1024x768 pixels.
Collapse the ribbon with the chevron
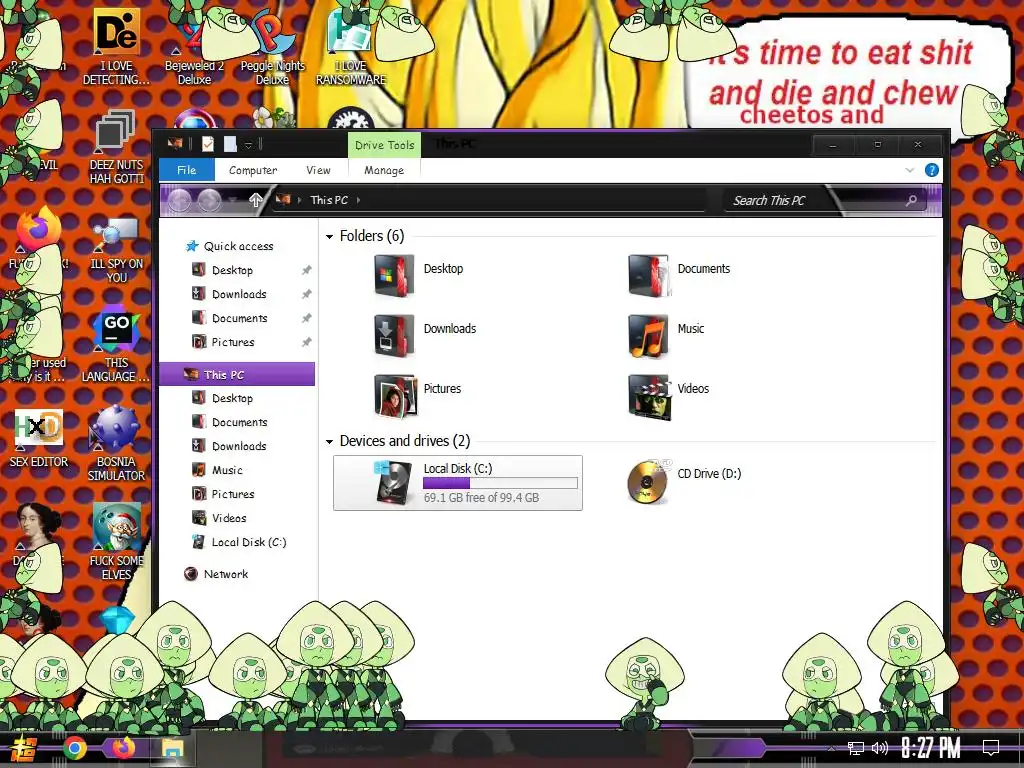(x=910, y=170)
